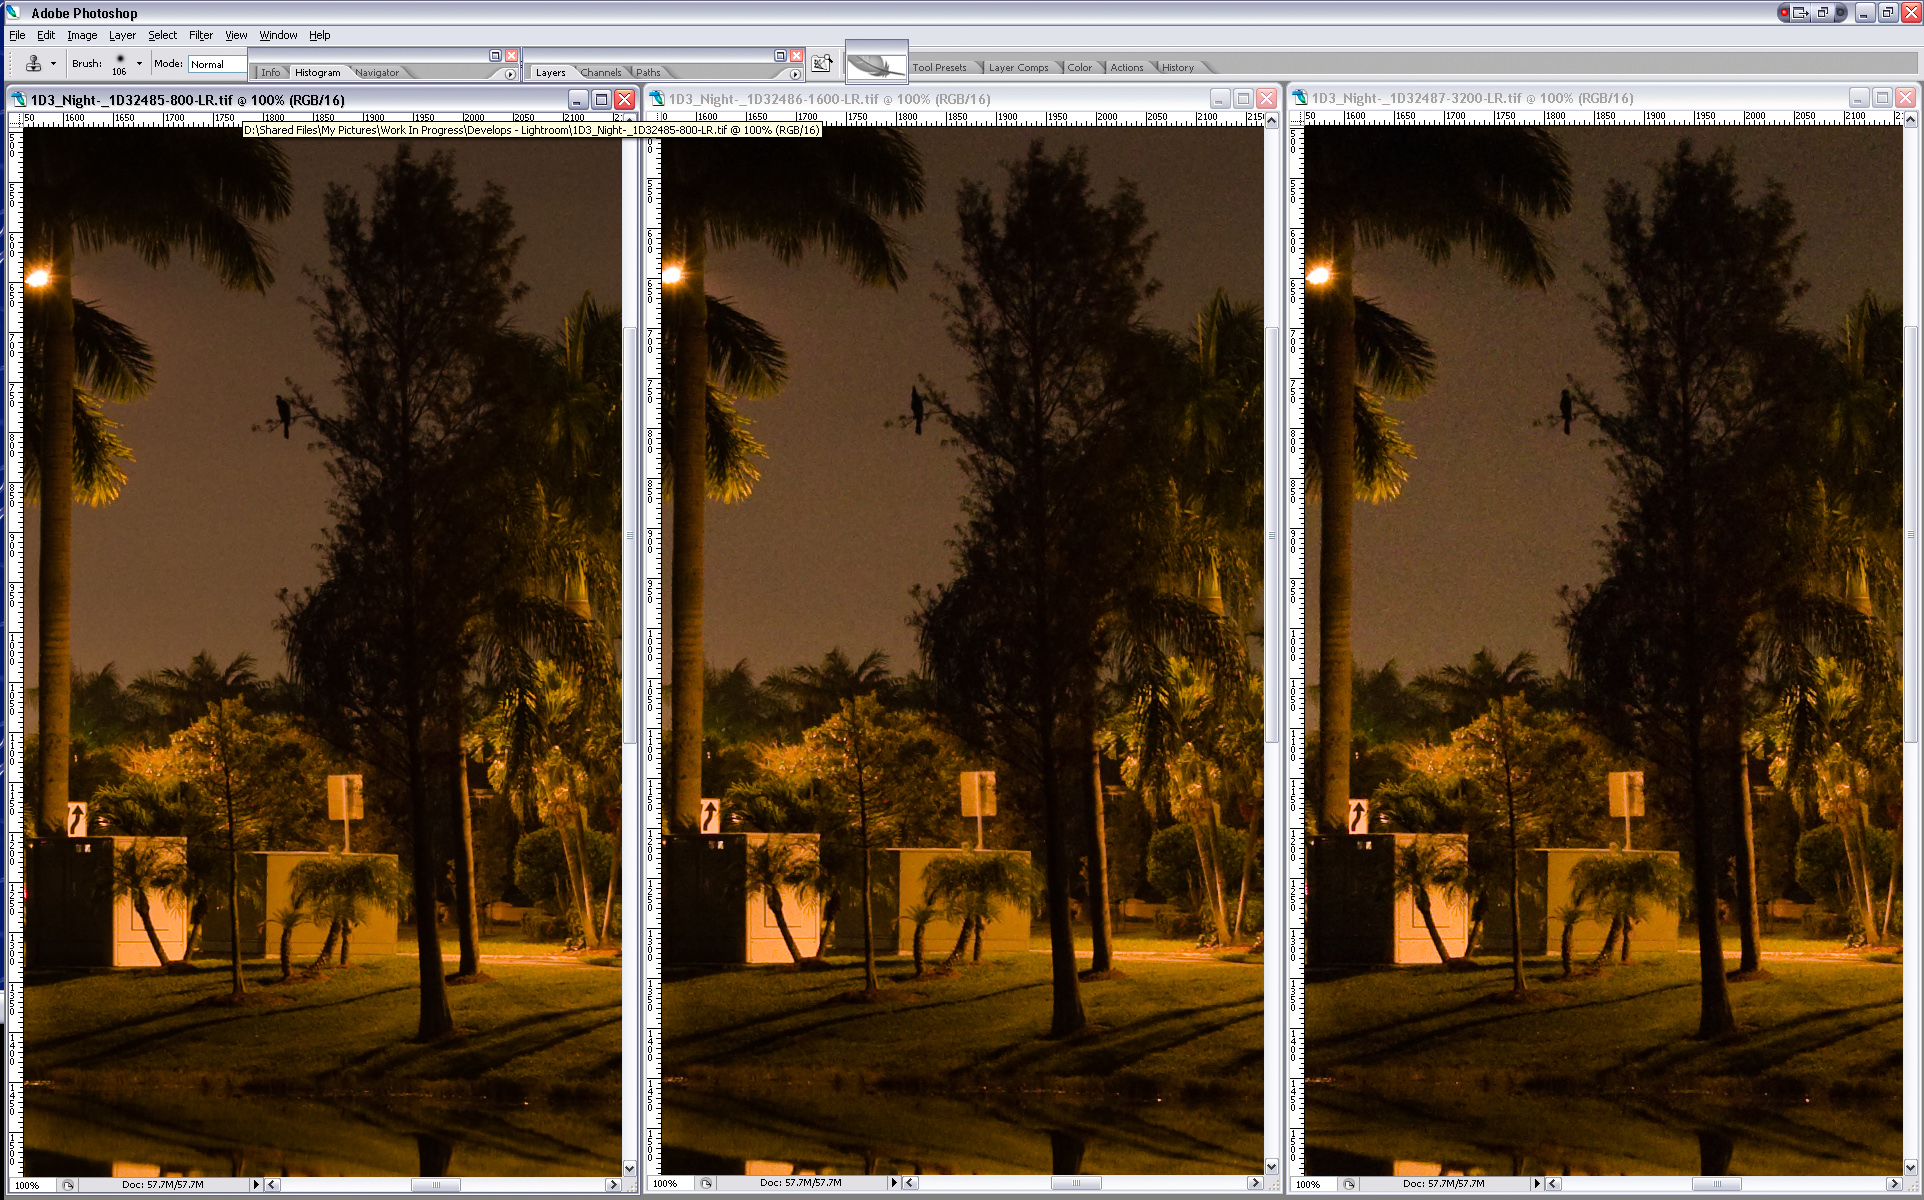Viewport: 1924px width, 1200px height.
Task: Open status info popup arrow in 800-LR.tif window
Action: 255,1185
